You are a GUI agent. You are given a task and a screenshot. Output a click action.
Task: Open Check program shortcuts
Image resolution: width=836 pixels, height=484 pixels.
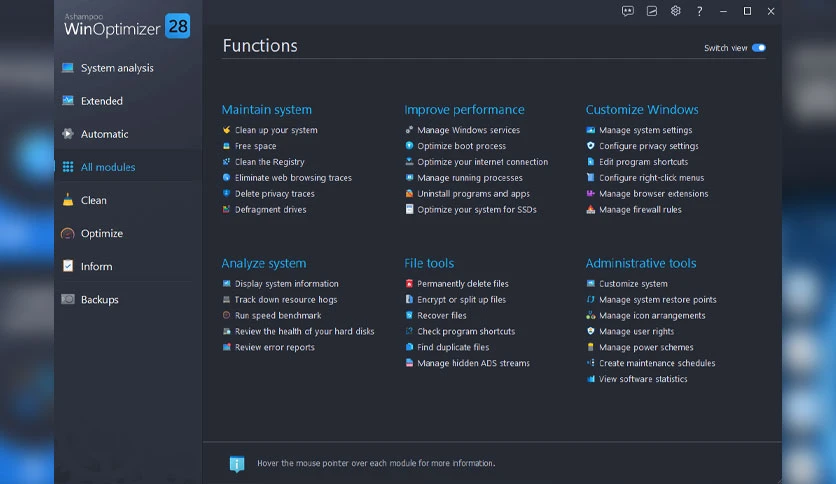pos(466,331)
